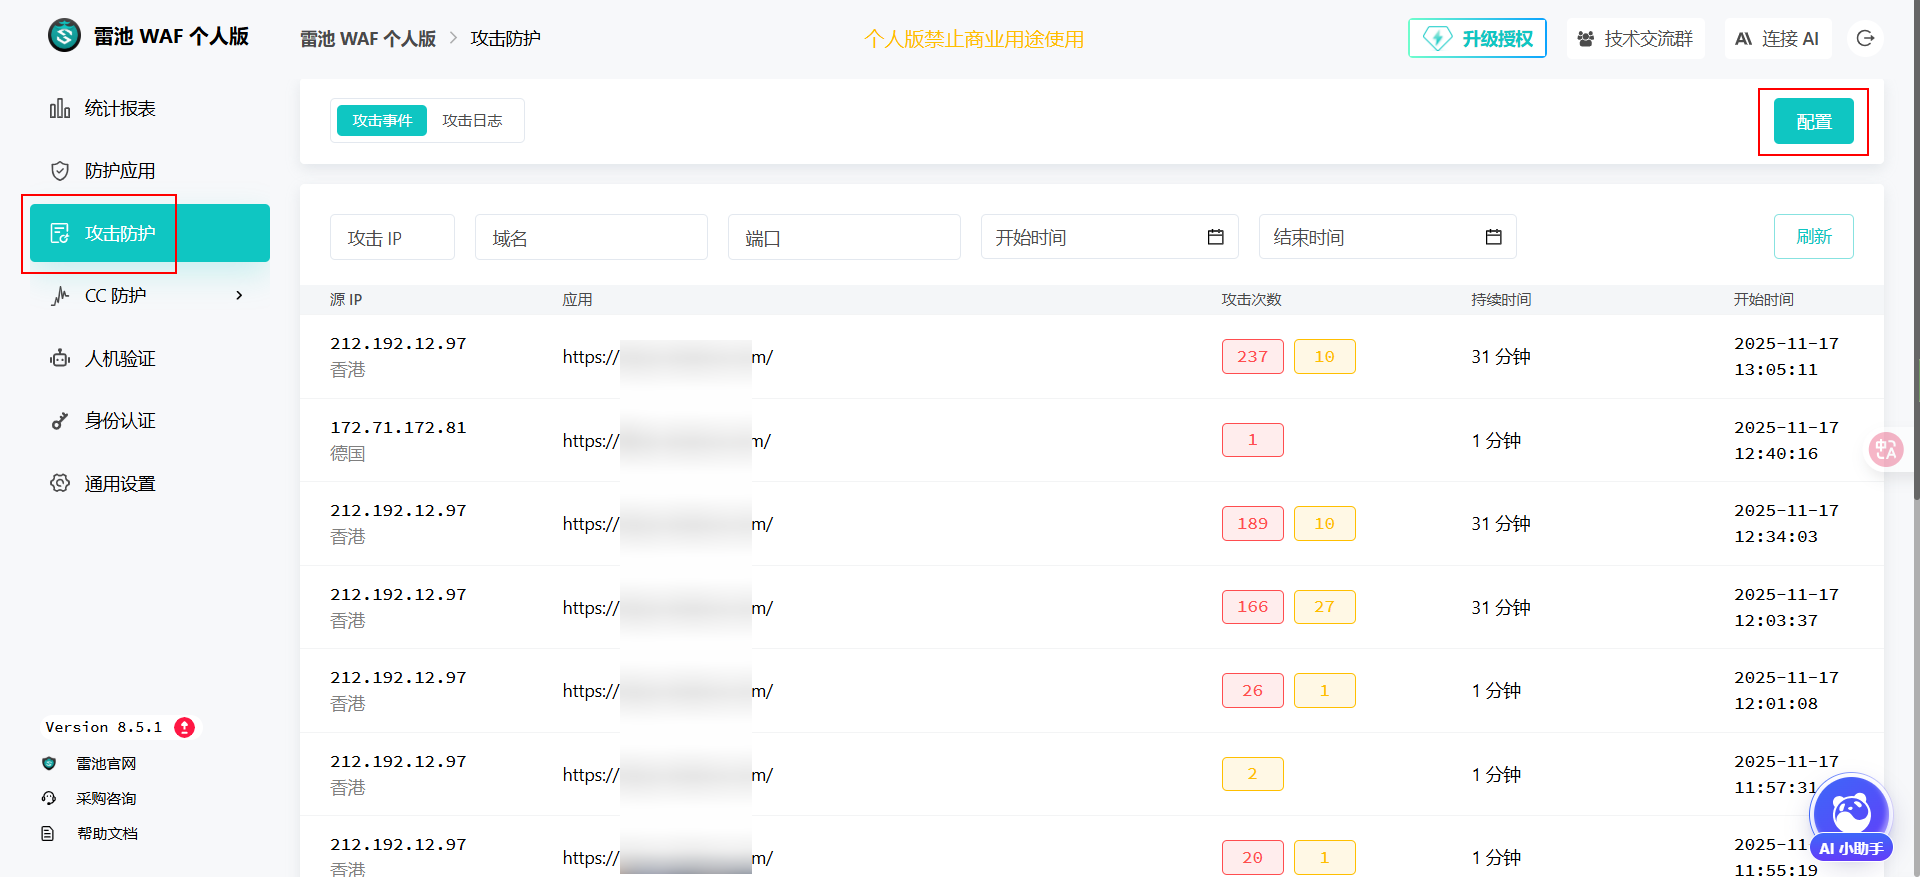Click the red version update badge icon

pyautogui.click(x=184, y=727)
